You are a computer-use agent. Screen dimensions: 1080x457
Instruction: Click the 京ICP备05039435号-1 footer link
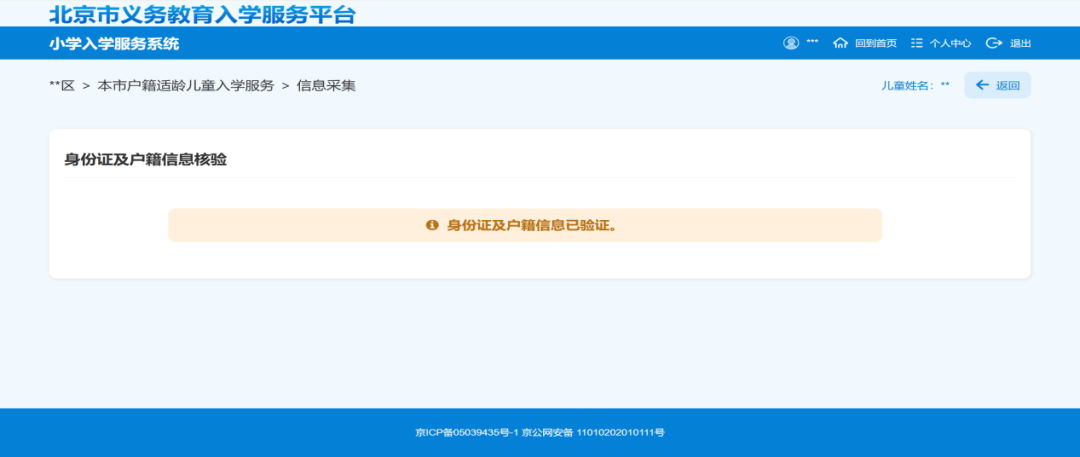(464, 433)
